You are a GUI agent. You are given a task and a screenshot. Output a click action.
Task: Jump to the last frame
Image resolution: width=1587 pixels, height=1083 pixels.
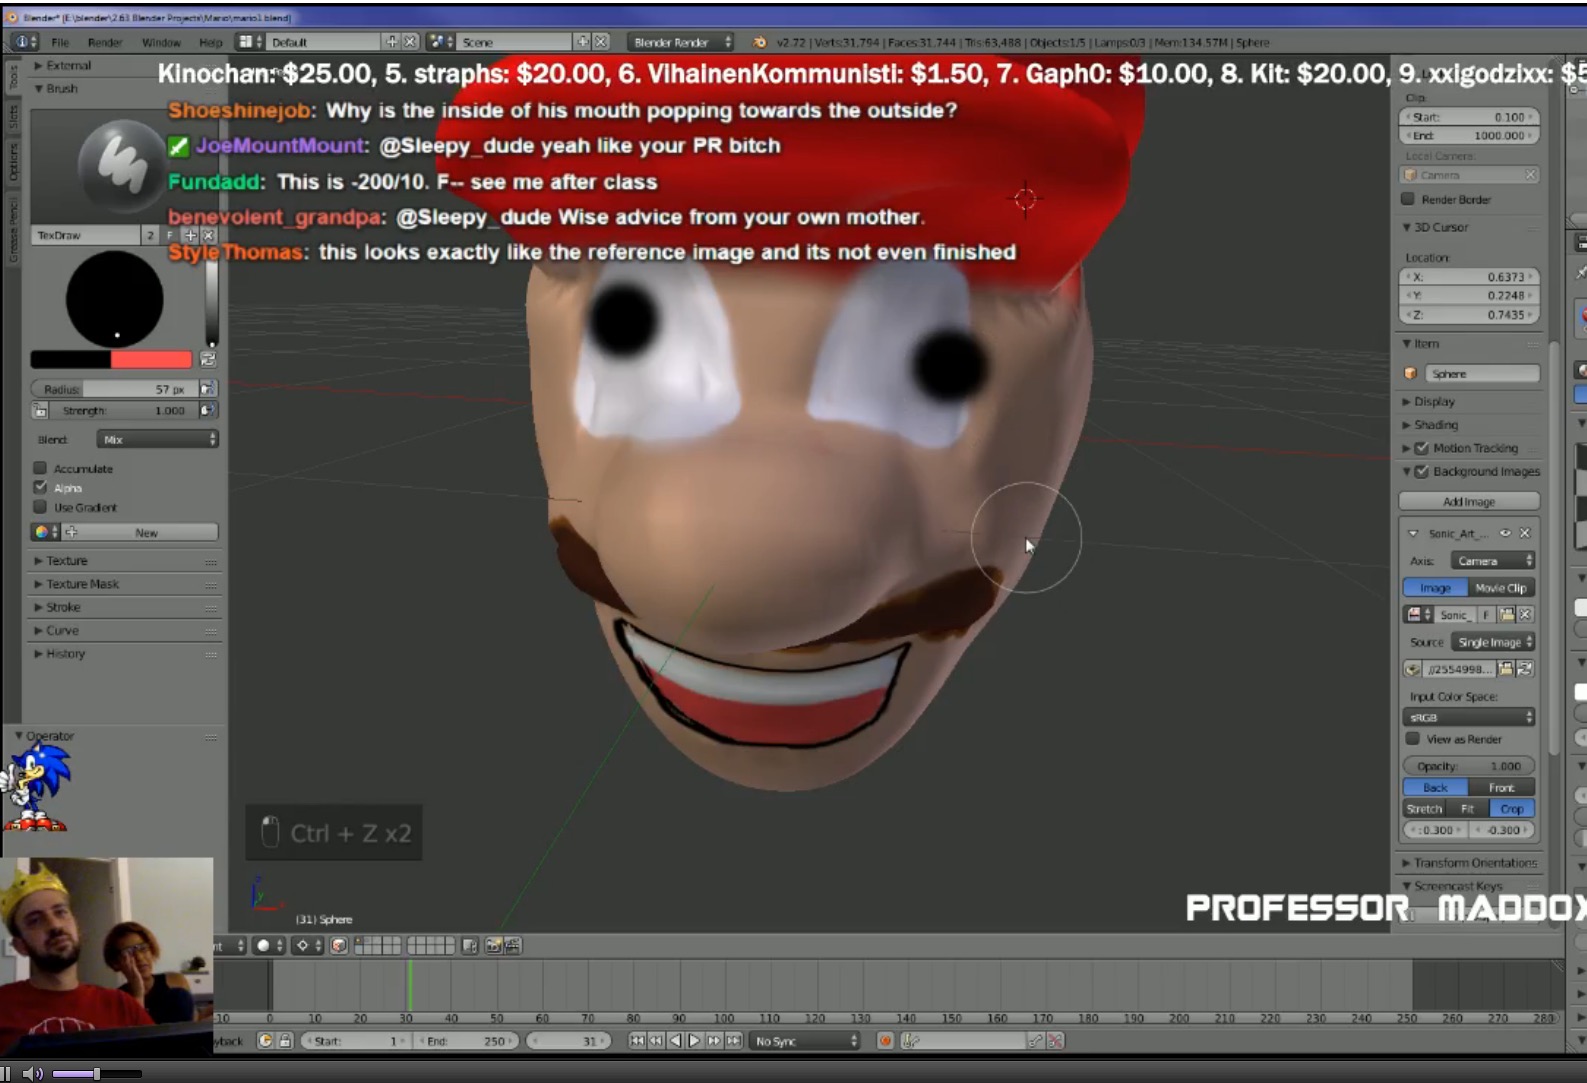pyautogui.click(x=733, y=1041)
